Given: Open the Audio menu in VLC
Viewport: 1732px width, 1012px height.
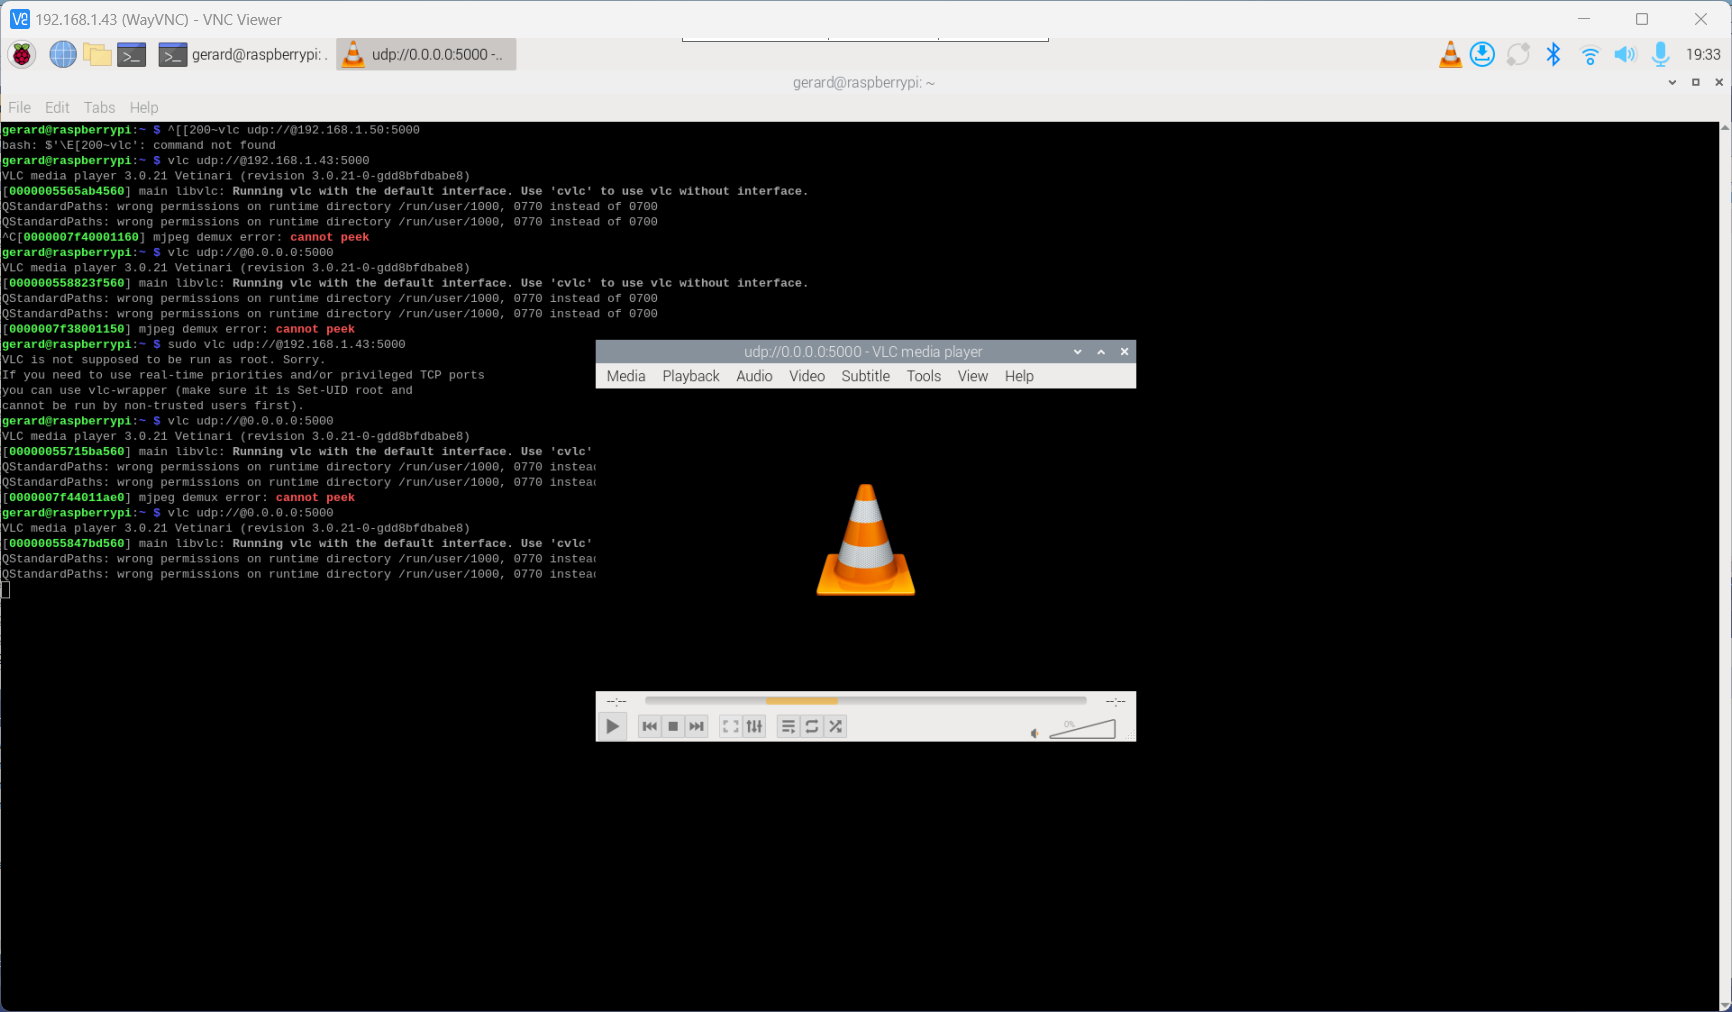Looking at the screenshot, I should point(754,376).
